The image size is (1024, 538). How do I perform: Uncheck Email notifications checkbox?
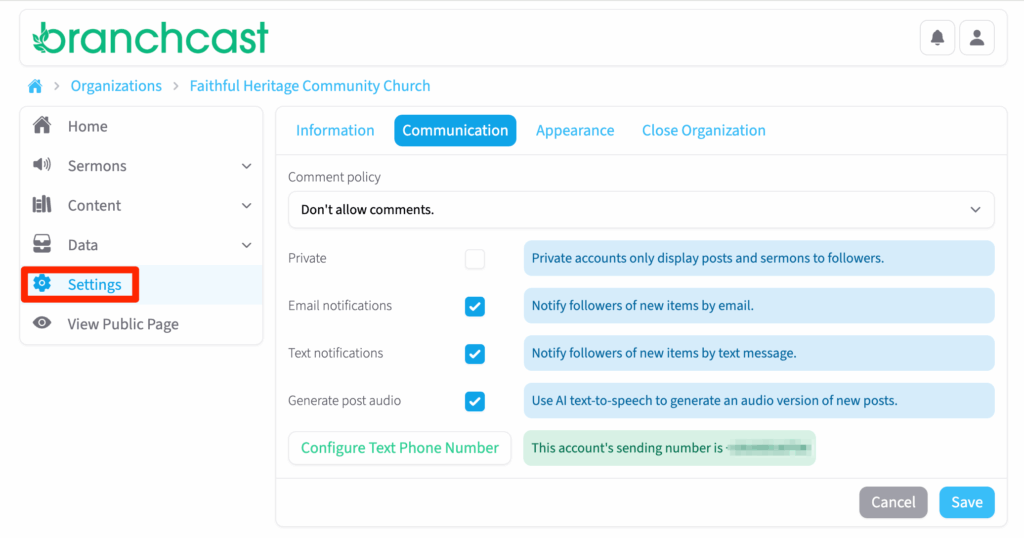pyautogui.click(x=475, y=306)
